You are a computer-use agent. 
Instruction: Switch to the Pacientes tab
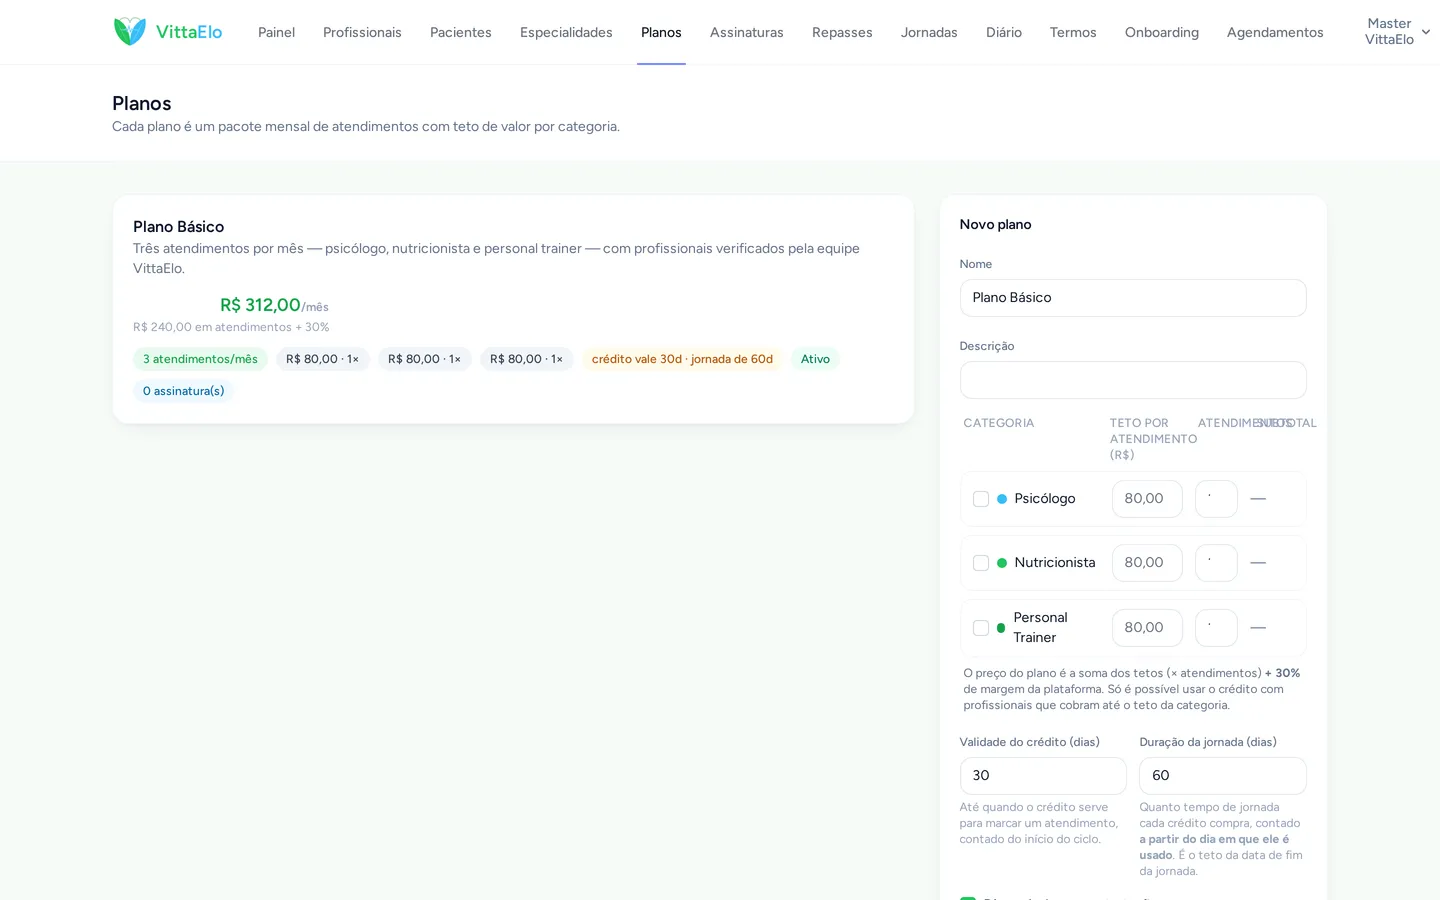(x=461, y=32)
